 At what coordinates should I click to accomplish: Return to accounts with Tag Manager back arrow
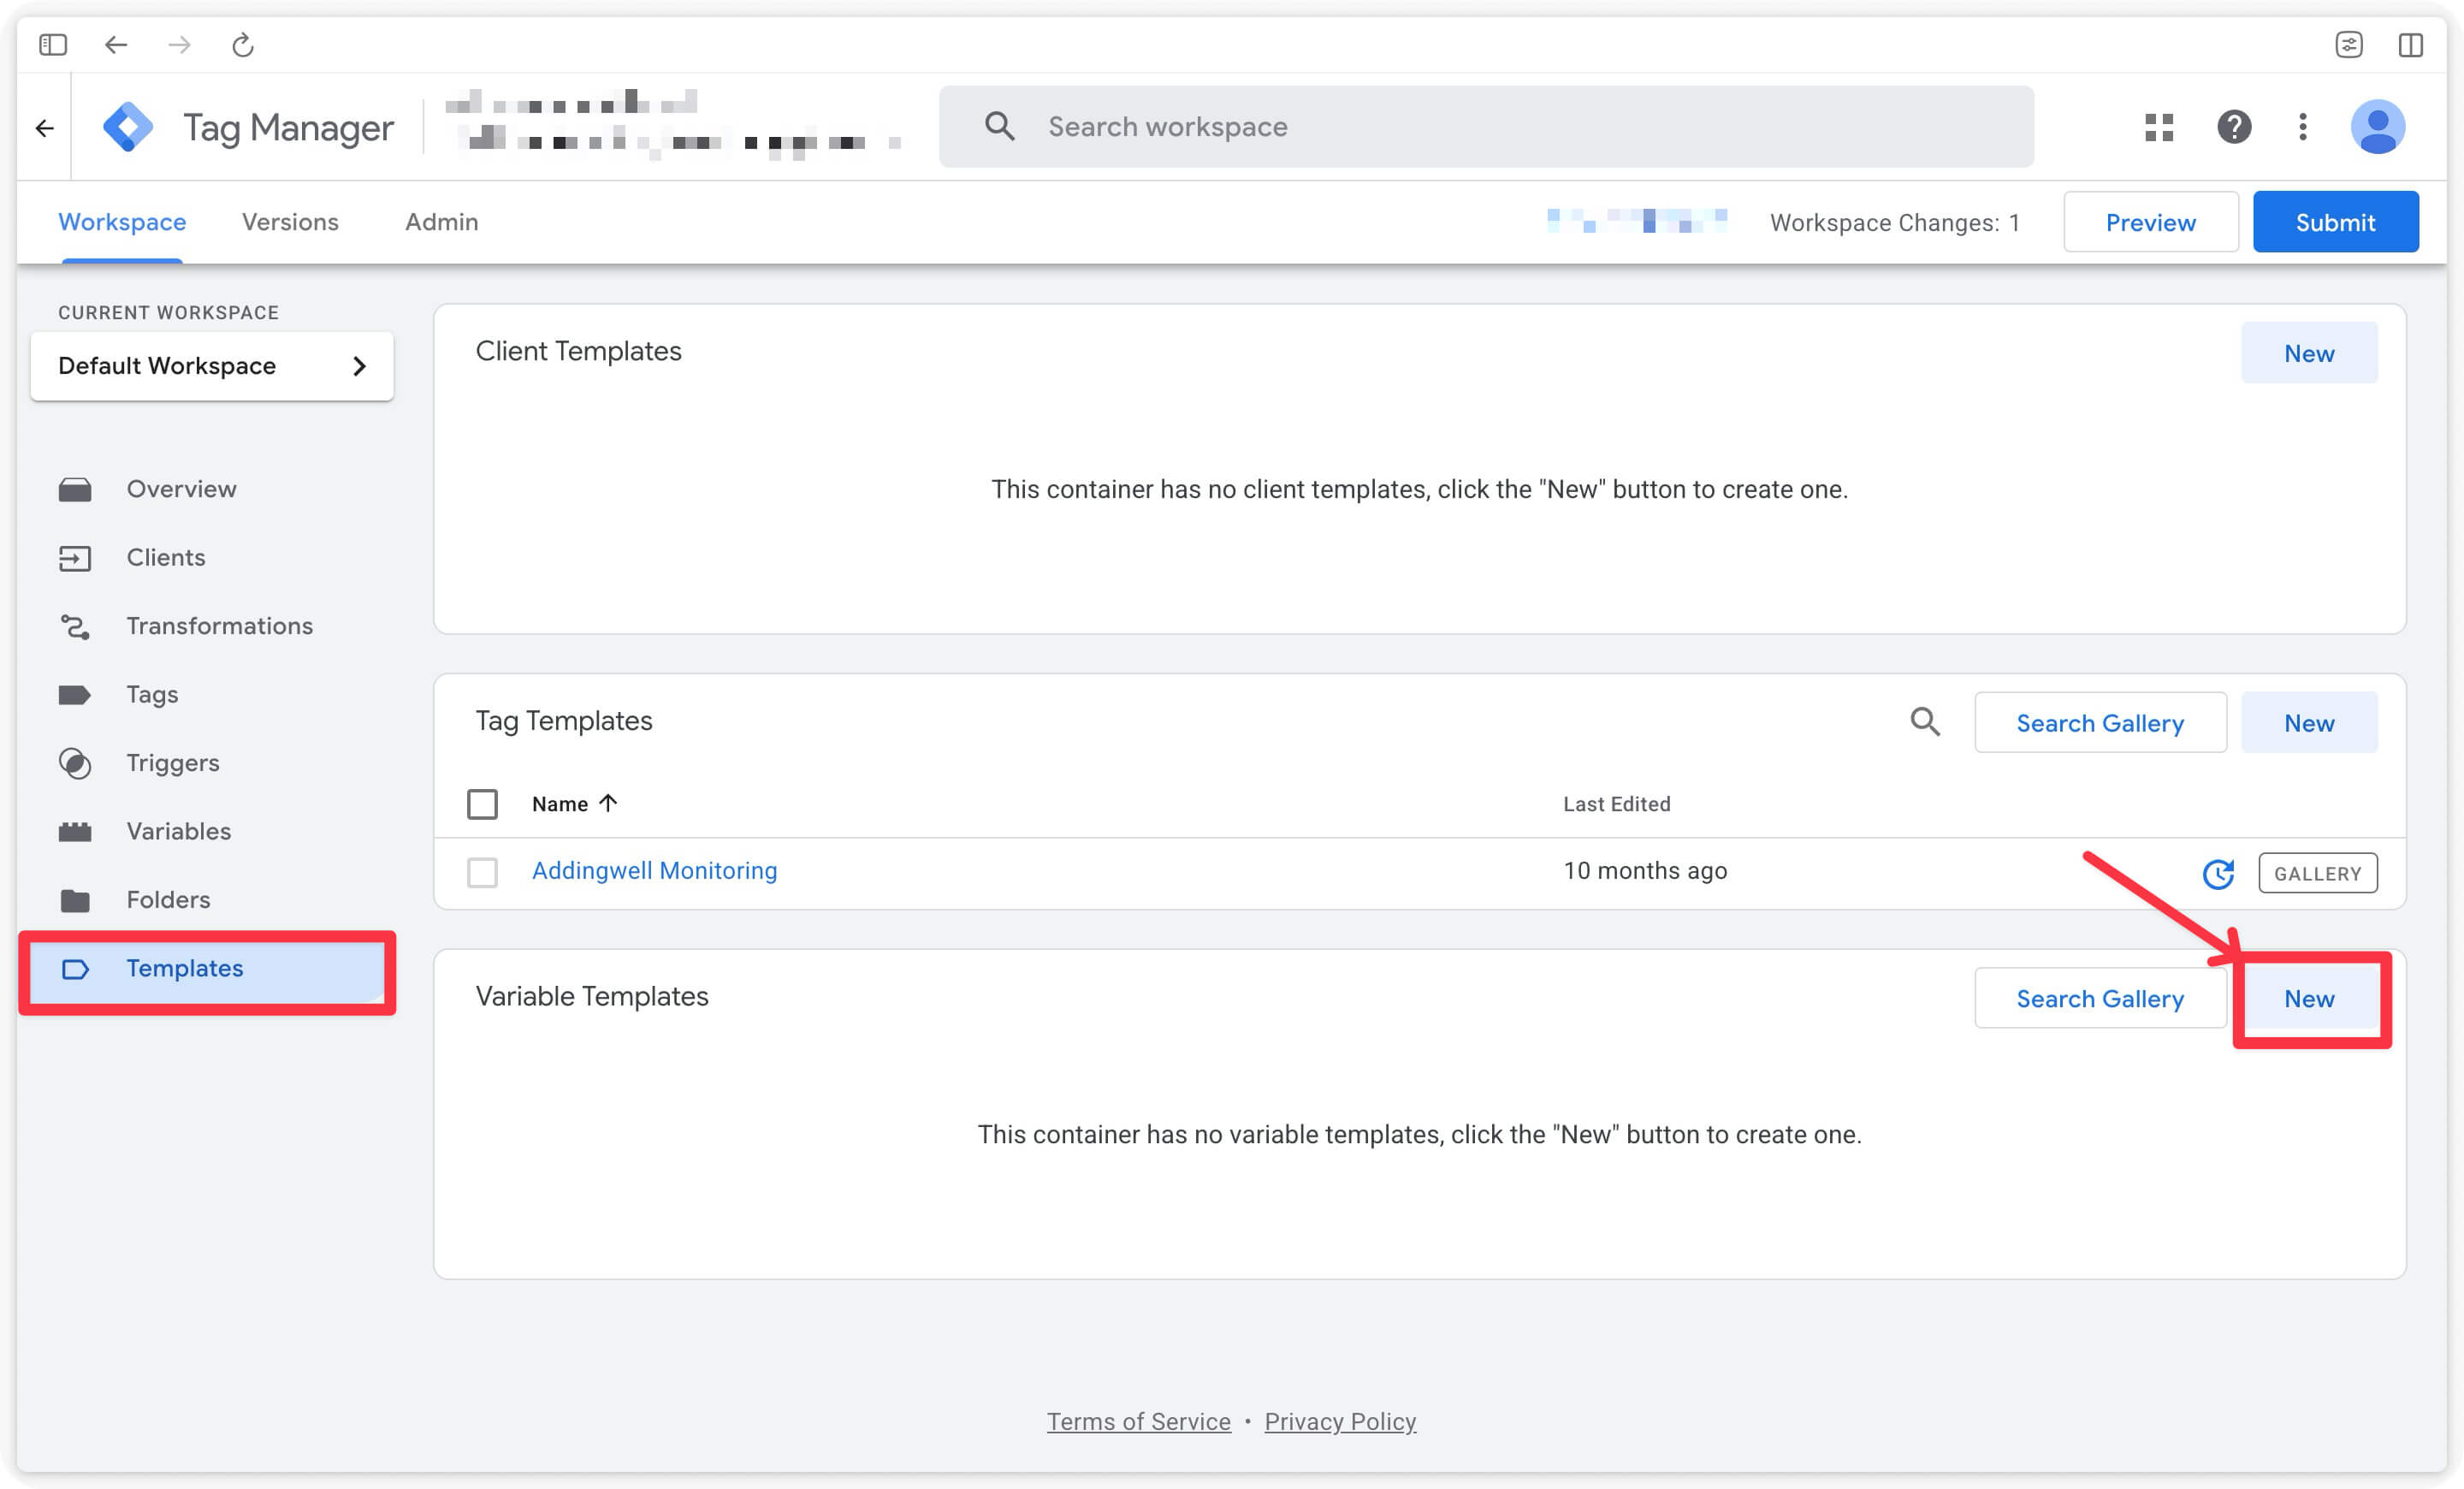[x=44, y=128]
